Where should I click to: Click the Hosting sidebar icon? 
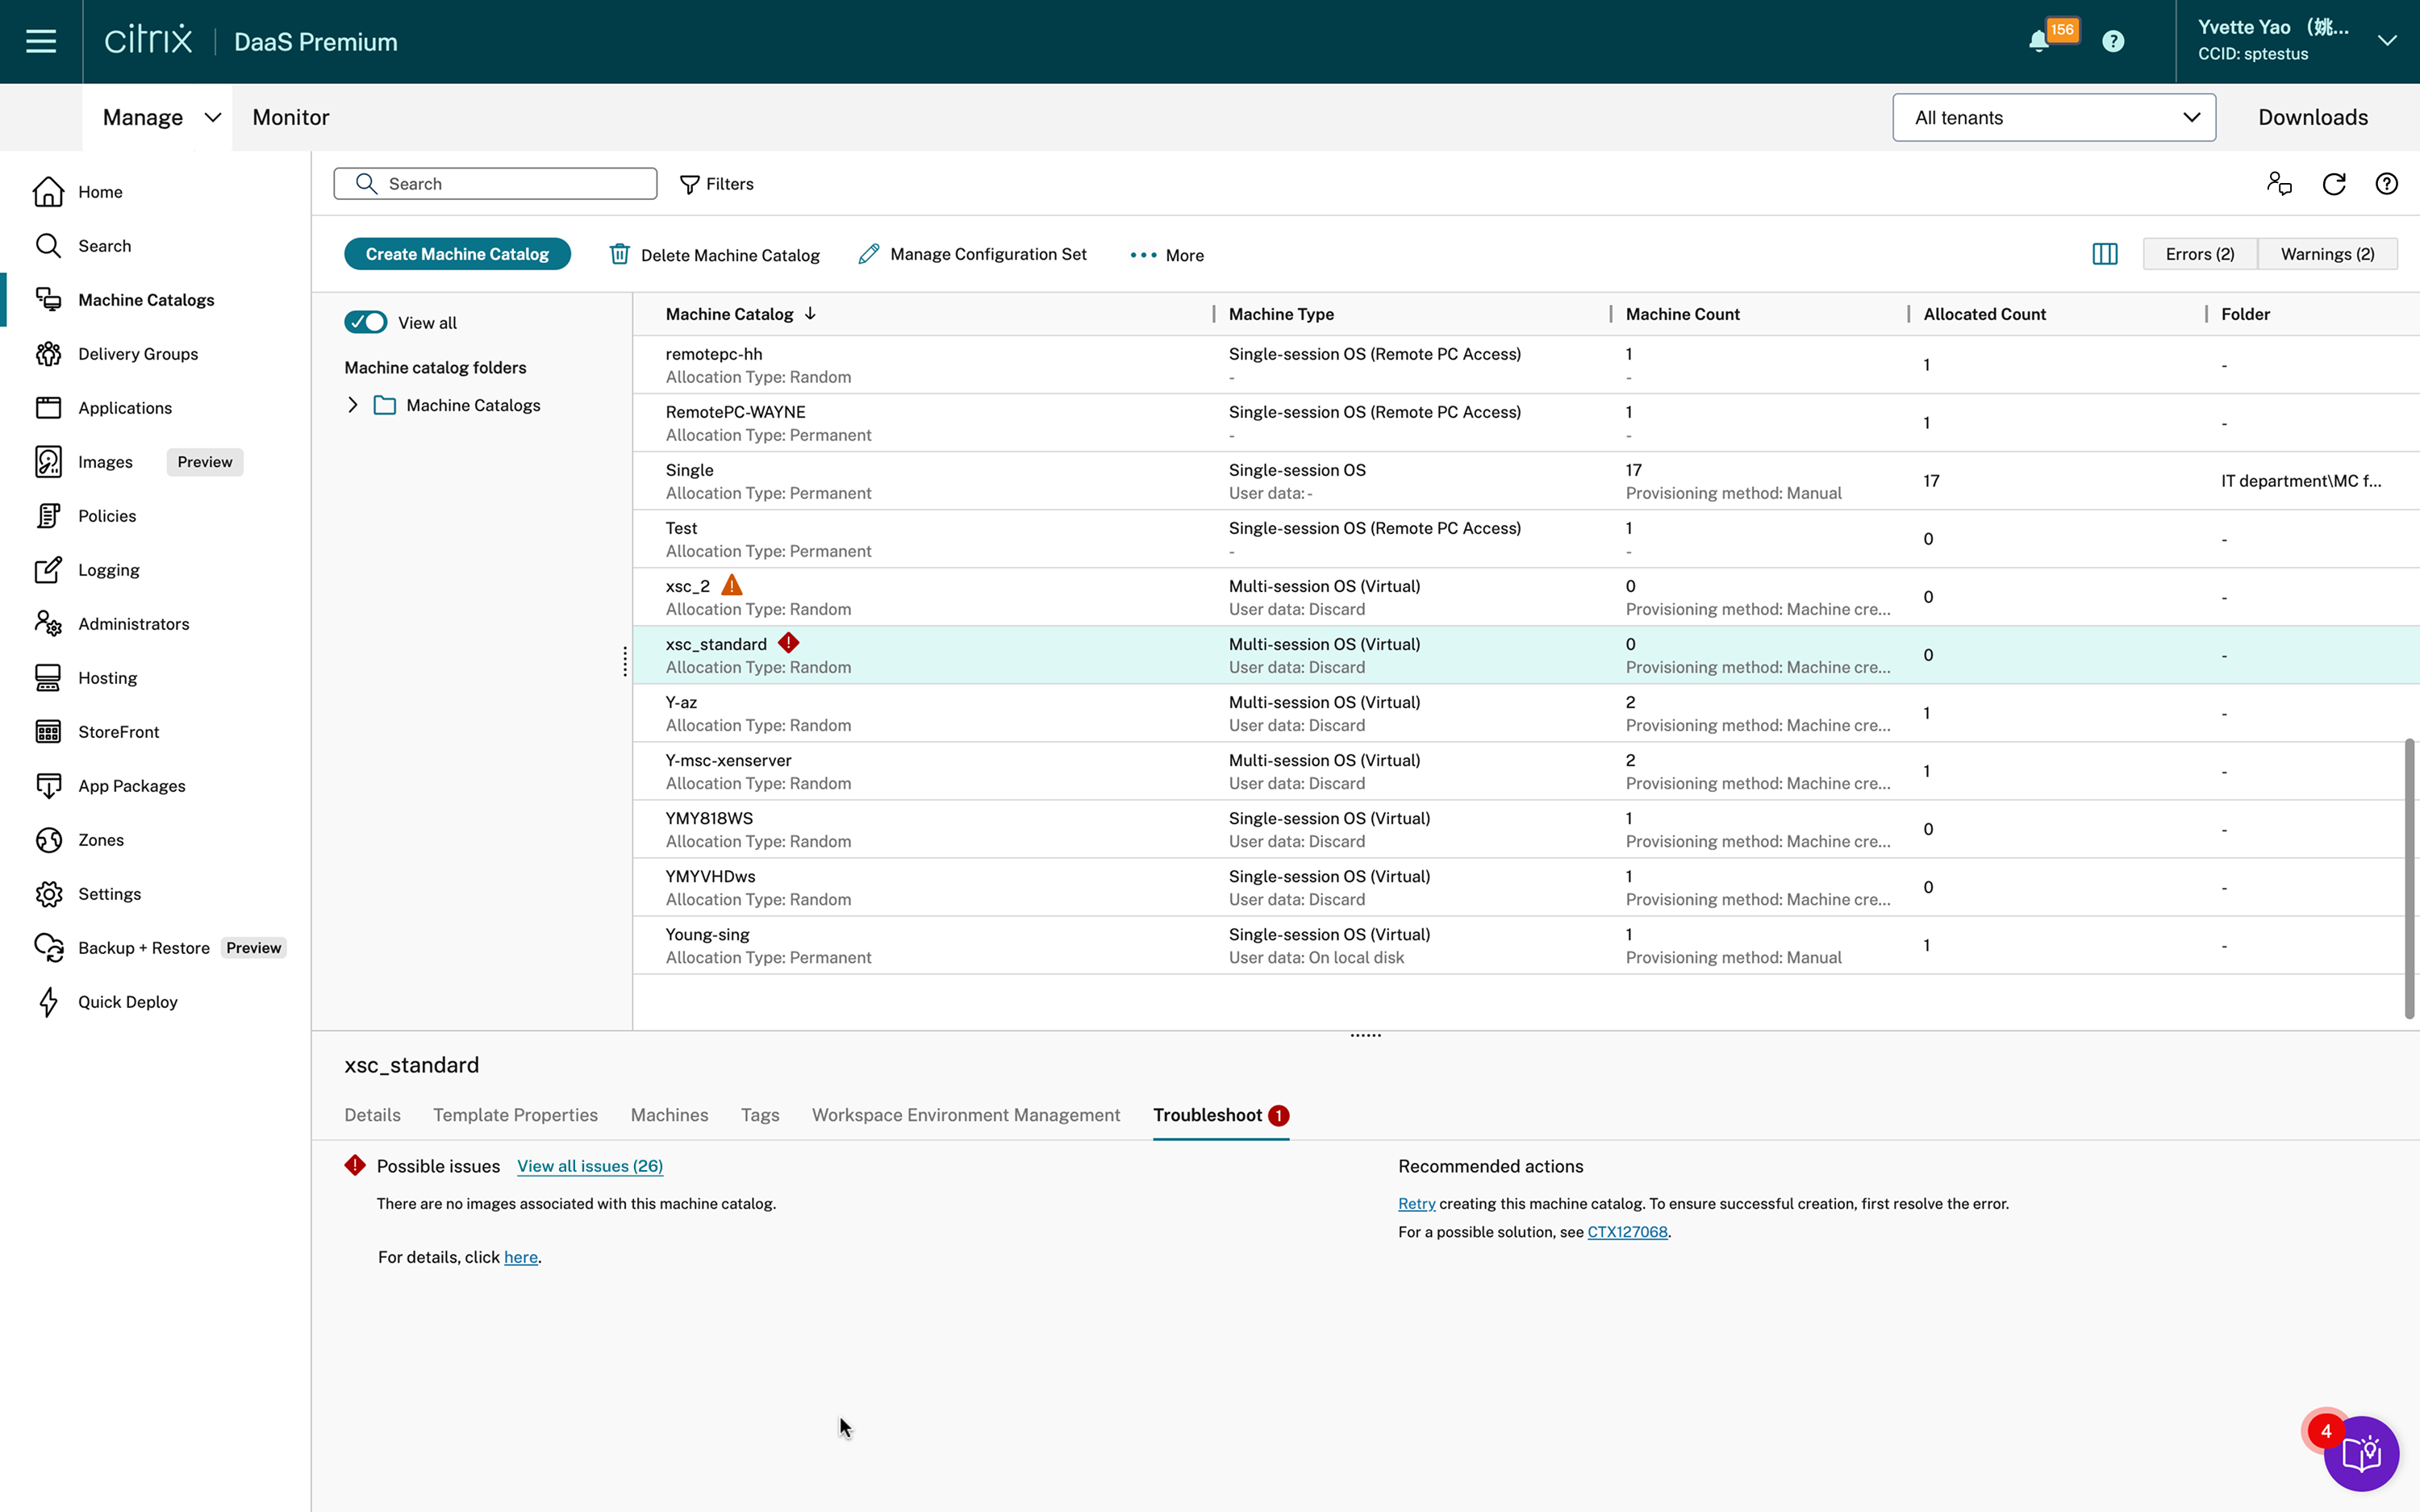click(48, 677)
